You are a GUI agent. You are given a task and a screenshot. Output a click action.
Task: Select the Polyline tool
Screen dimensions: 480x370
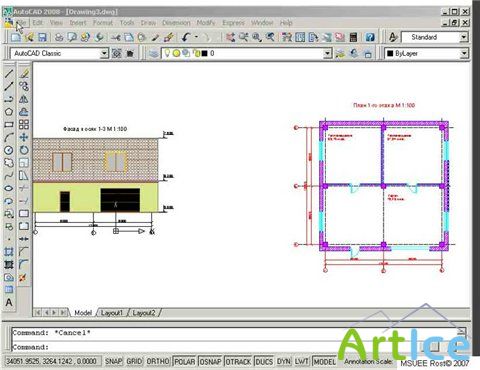coord(9,99)
